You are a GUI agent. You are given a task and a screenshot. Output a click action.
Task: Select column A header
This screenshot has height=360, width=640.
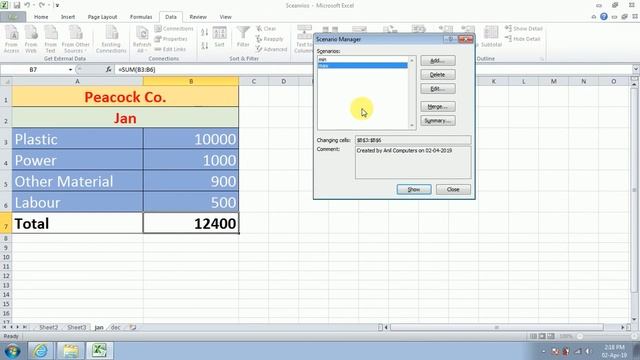pyautogui.click(x=78, y=81)
